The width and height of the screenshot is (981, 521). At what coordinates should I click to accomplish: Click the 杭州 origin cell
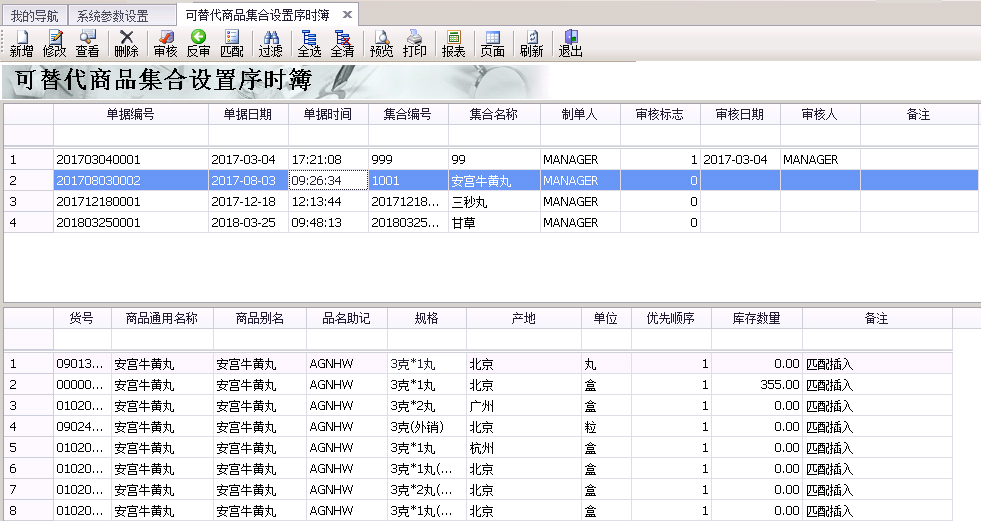pyautogui.click(x=524, y=448)
